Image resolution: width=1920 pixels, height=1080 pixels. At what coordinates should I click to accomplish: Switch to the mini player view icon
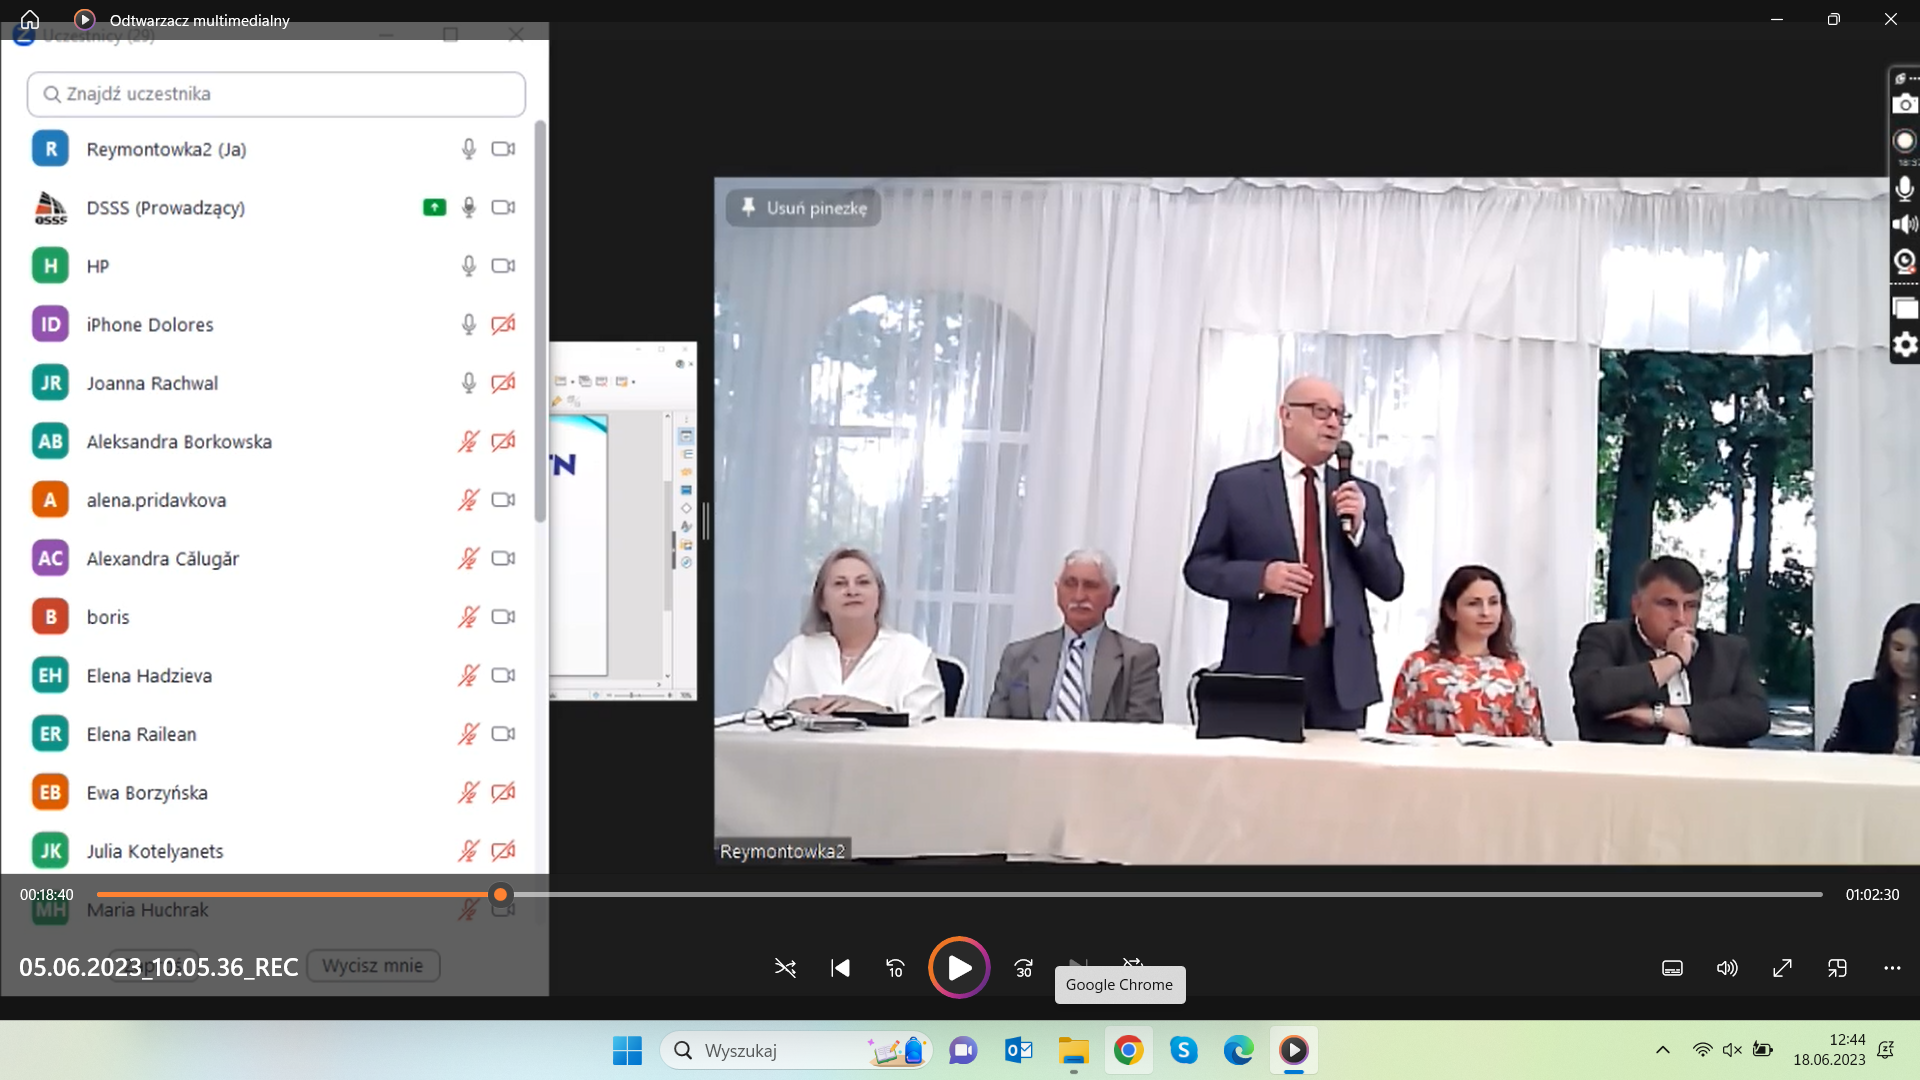tap(1837, 968)
